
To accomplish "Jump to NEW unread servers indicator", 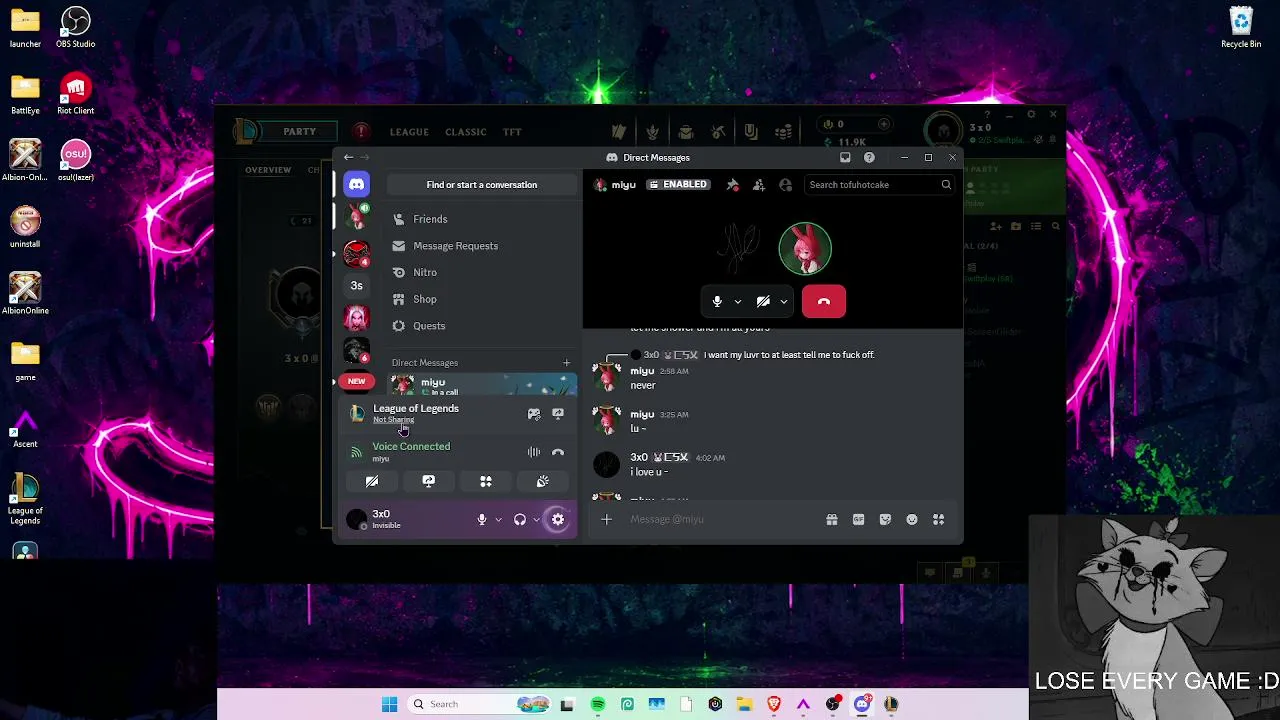I will tap(356, 381).
